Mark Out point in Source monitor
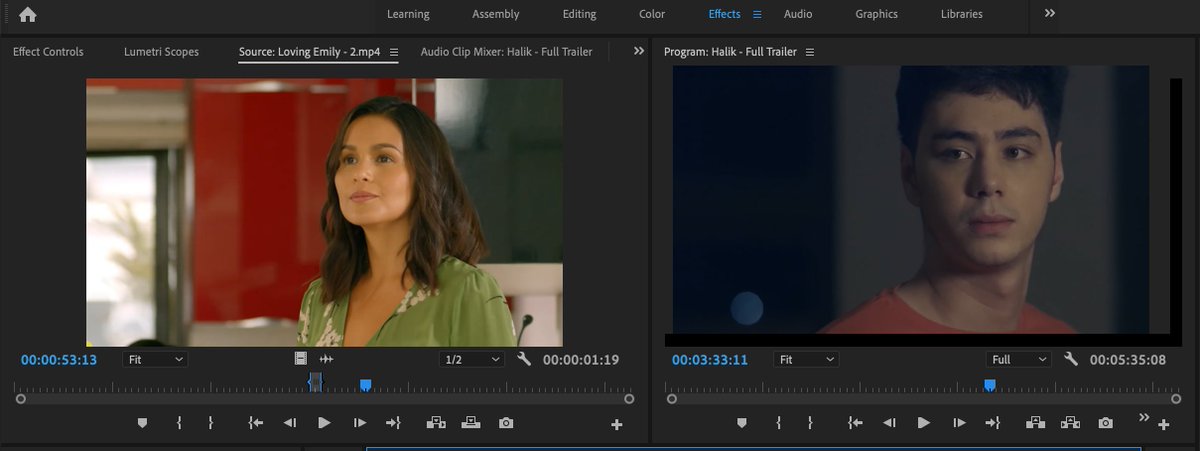 click(x=210, y=423)
